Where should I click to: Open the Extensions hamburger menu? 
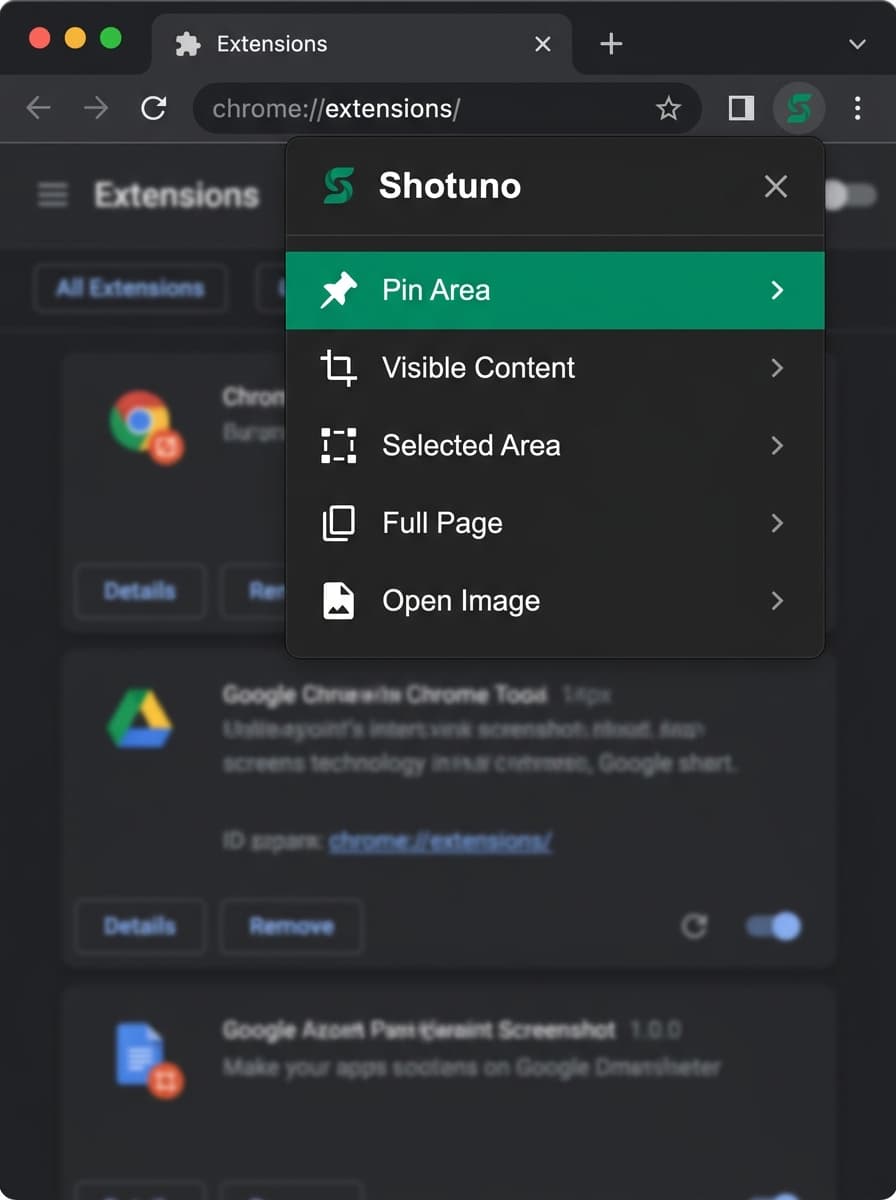coord(52,195)
